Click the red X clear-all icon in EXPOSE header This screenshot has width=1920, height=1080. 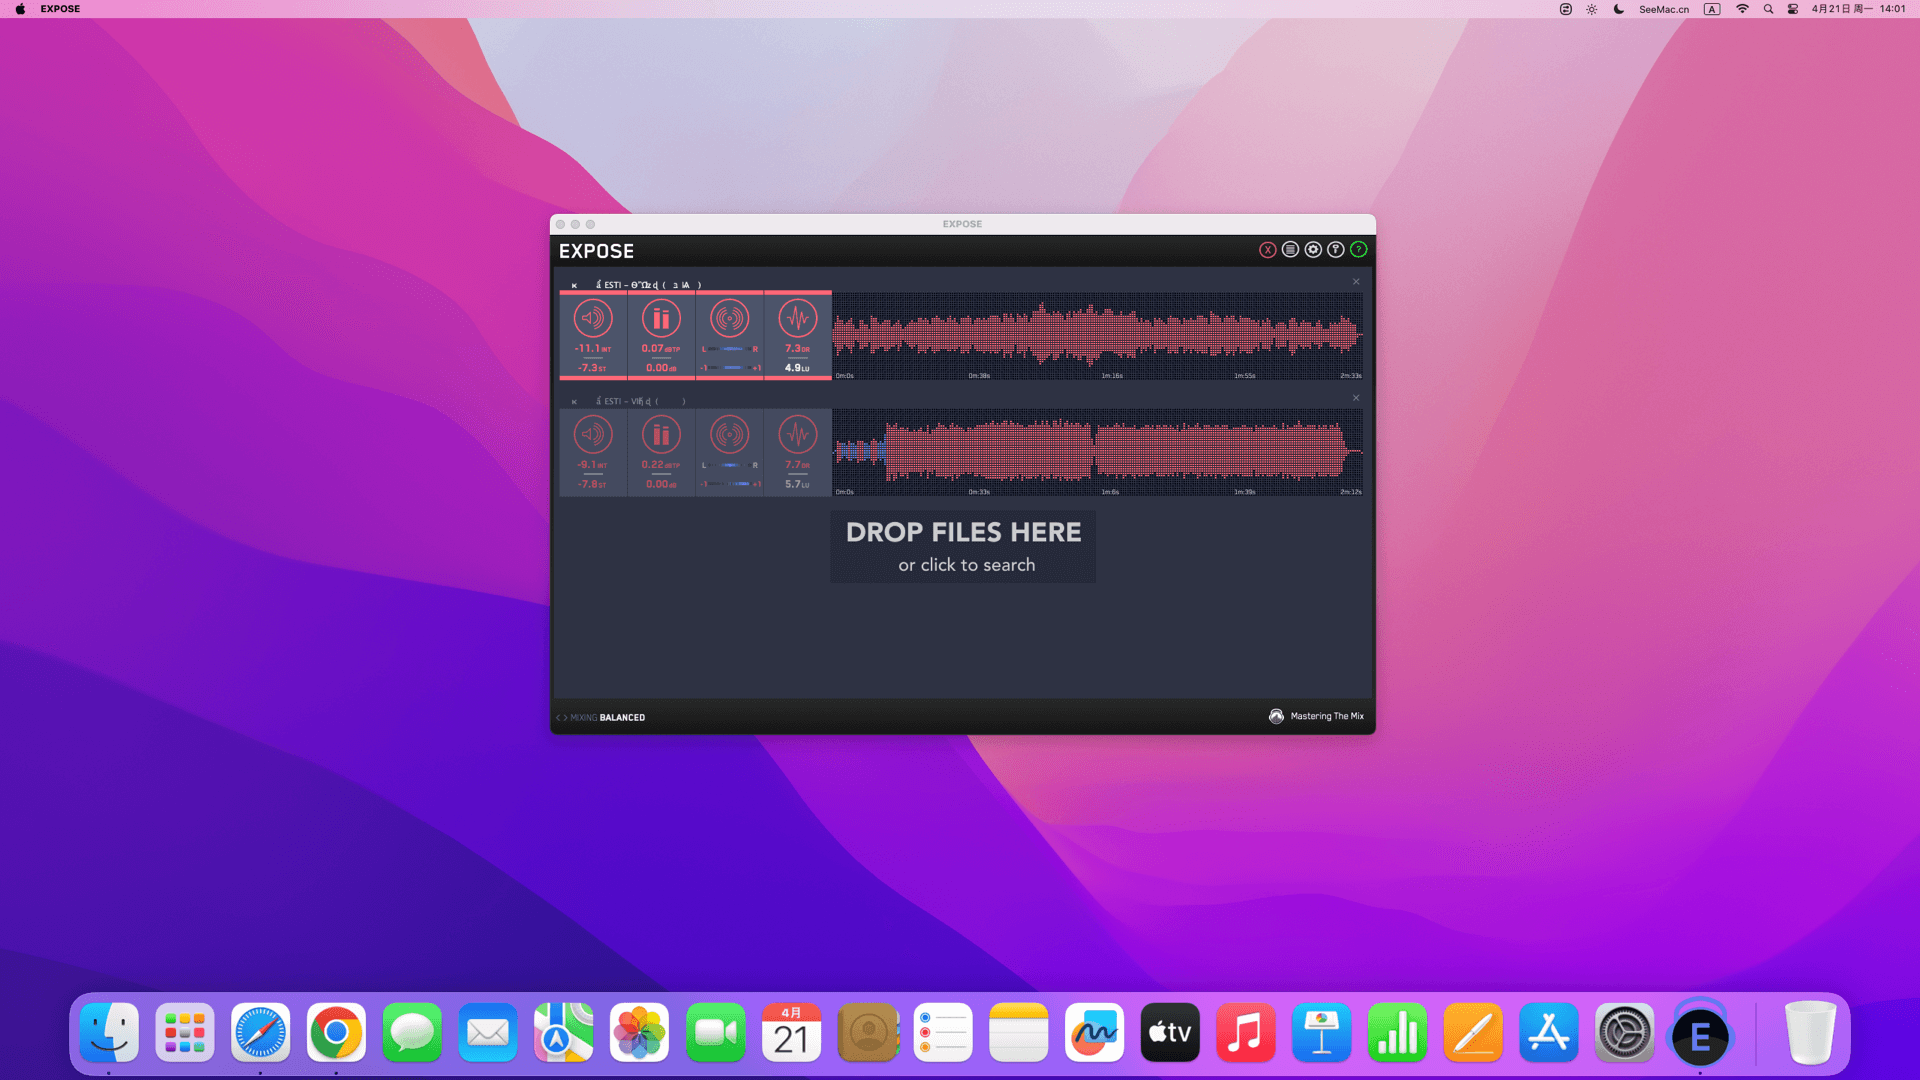(x=1267, y=250)
